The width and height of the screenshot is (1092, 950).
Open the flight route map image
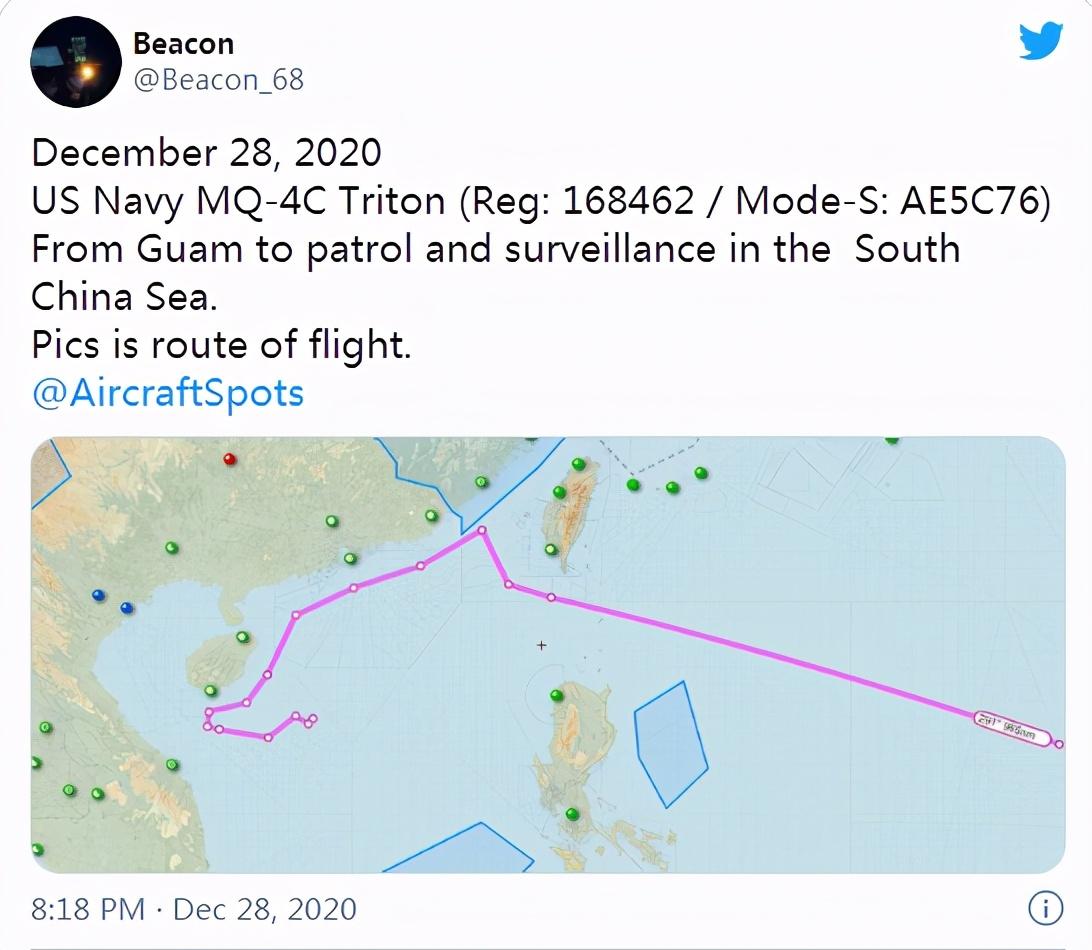(548, 655)
